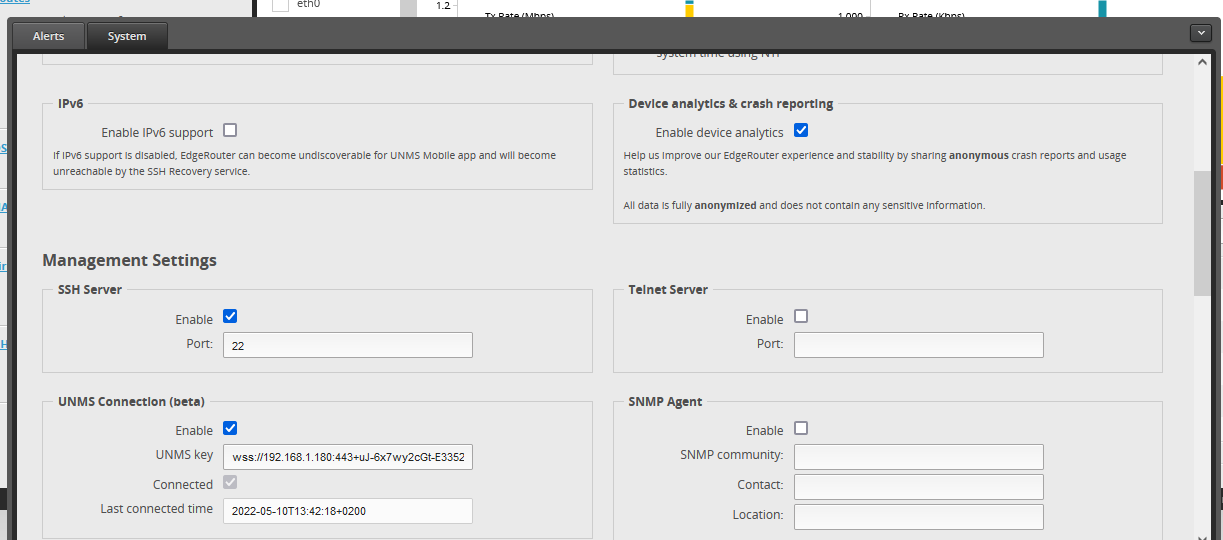Uncheck SSH Server Enable checkbox
The width and height of the screenshot is (1223, 540).
pyautogui.click(x=230, y=317)
